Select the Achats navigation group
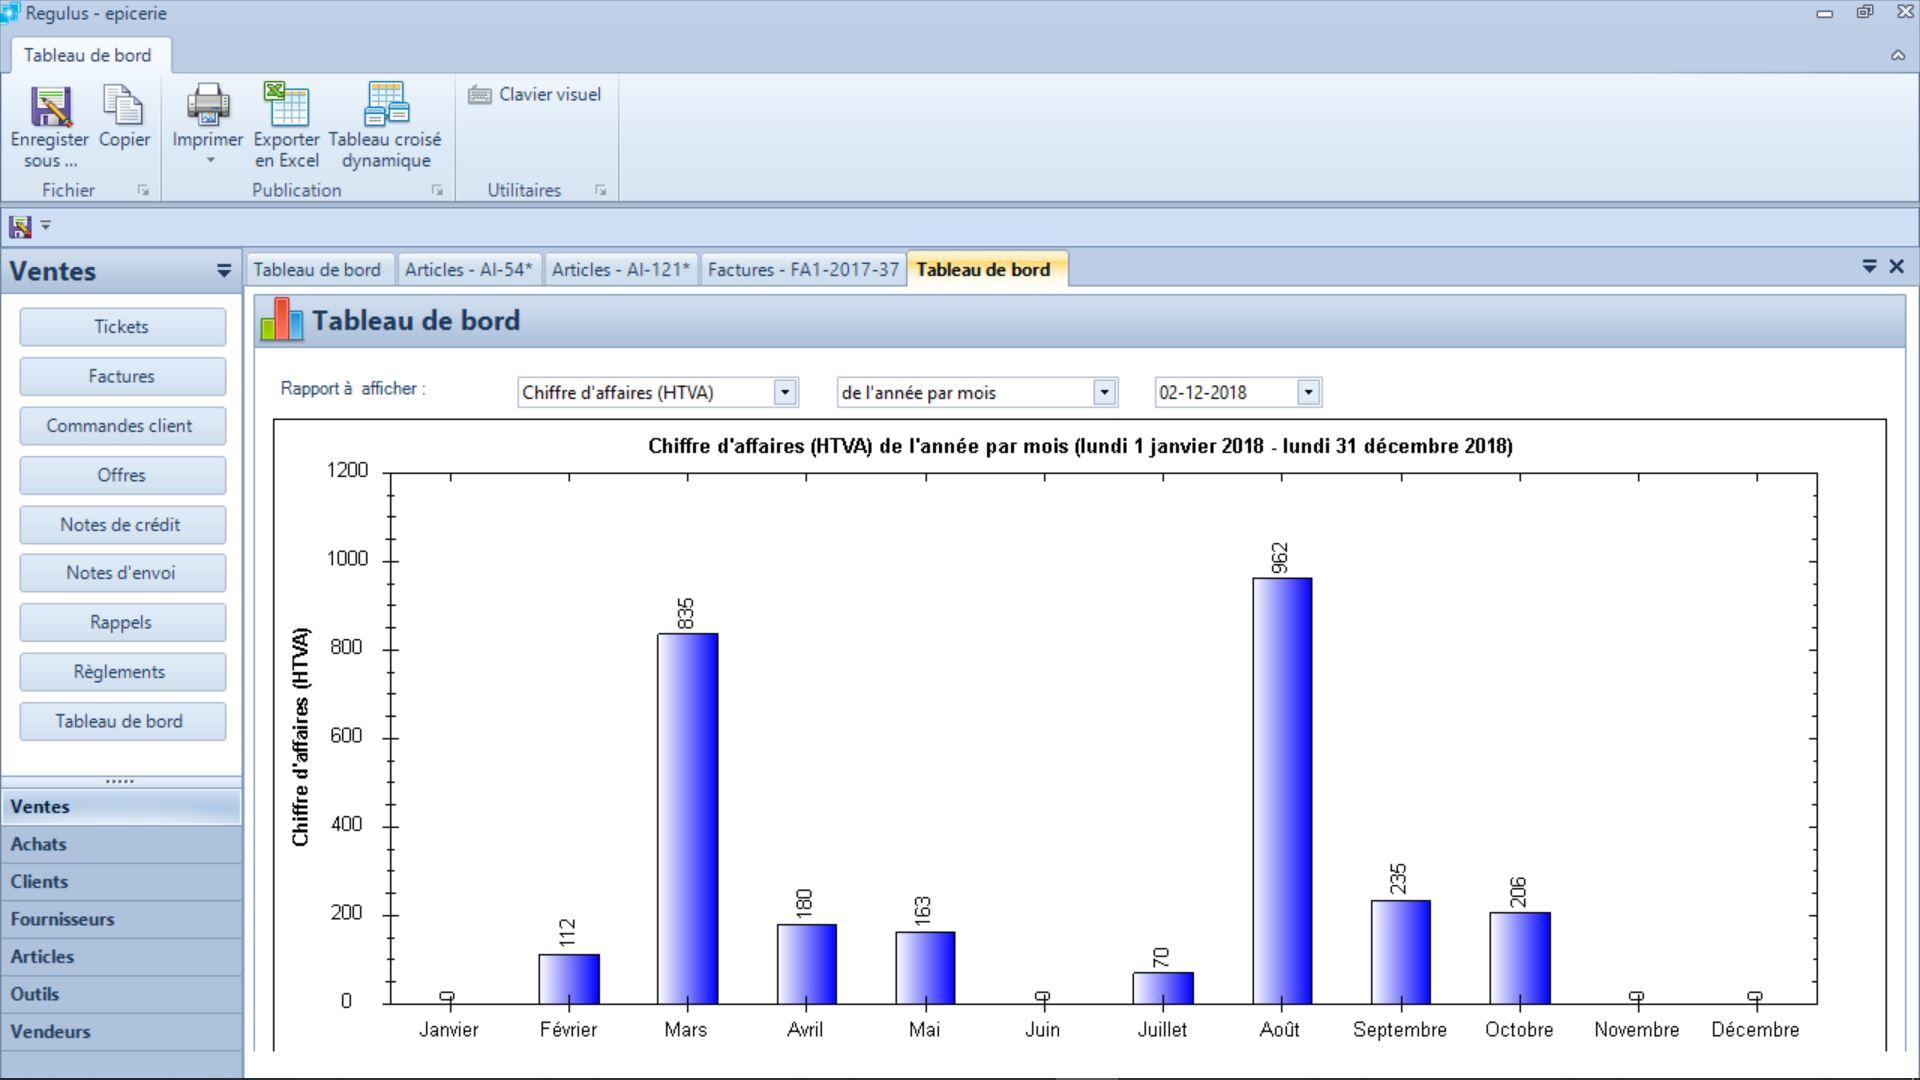This screenshot has height=1080, width=1920. pyautogui.click(x=121, y=844)
